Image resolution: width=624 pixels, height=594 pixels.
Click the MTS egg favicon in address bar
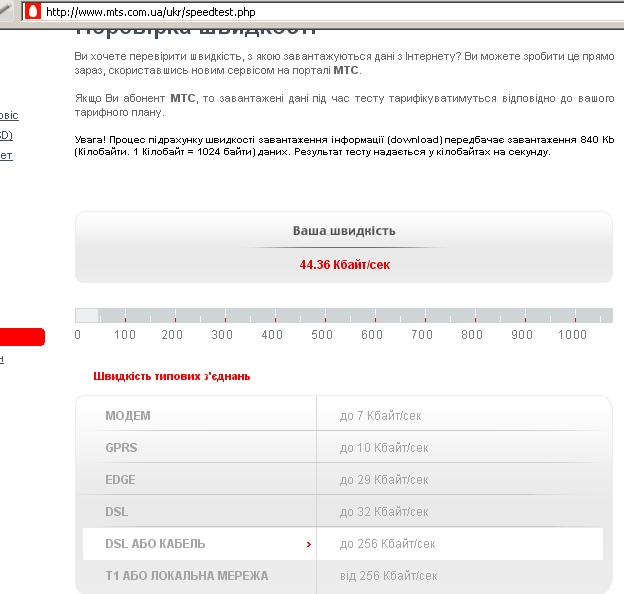[32, 10]
